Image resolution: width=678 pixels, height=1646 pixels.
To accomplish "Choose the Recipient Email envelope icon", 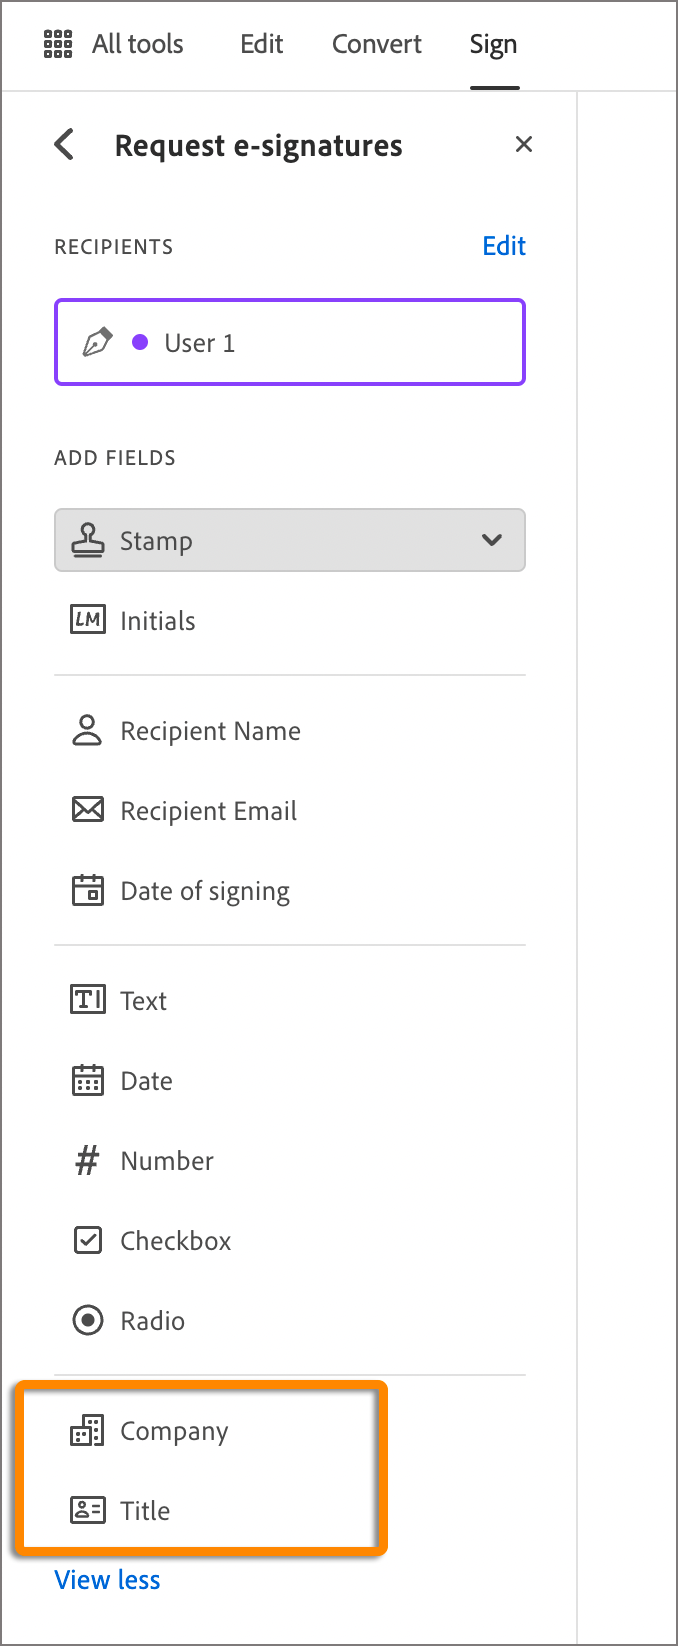I will pos(88,810).
